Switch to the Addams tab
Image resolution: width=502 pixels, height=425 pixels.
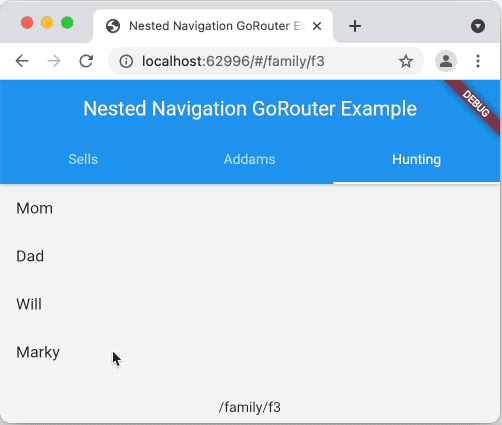click(250, 159)
